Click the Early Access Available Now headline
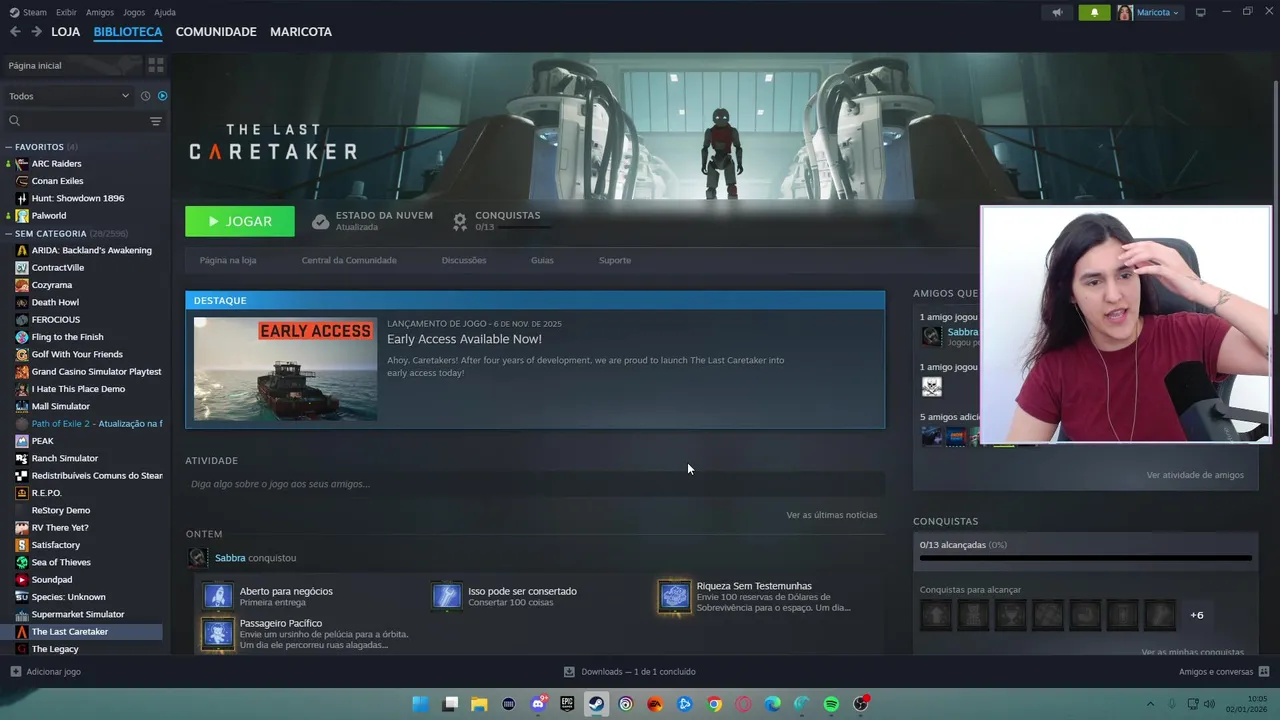The width and height of the screenshot is (1280, 720). [x=464, y=339]
